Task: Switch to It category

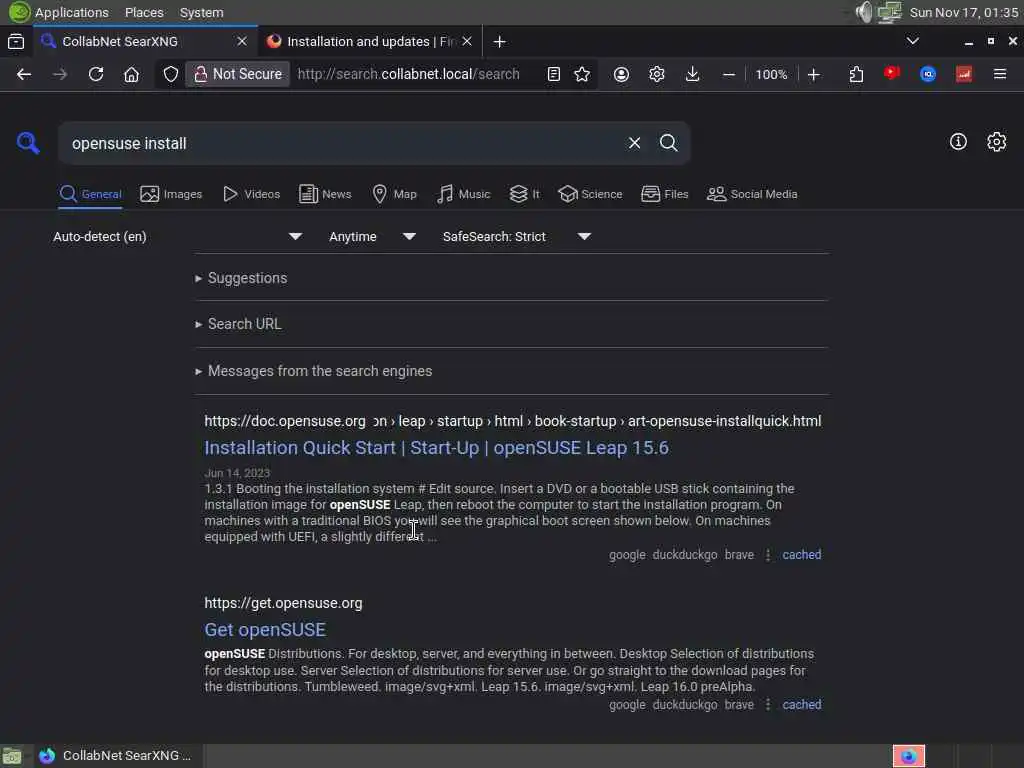Action: click(524, 194)
